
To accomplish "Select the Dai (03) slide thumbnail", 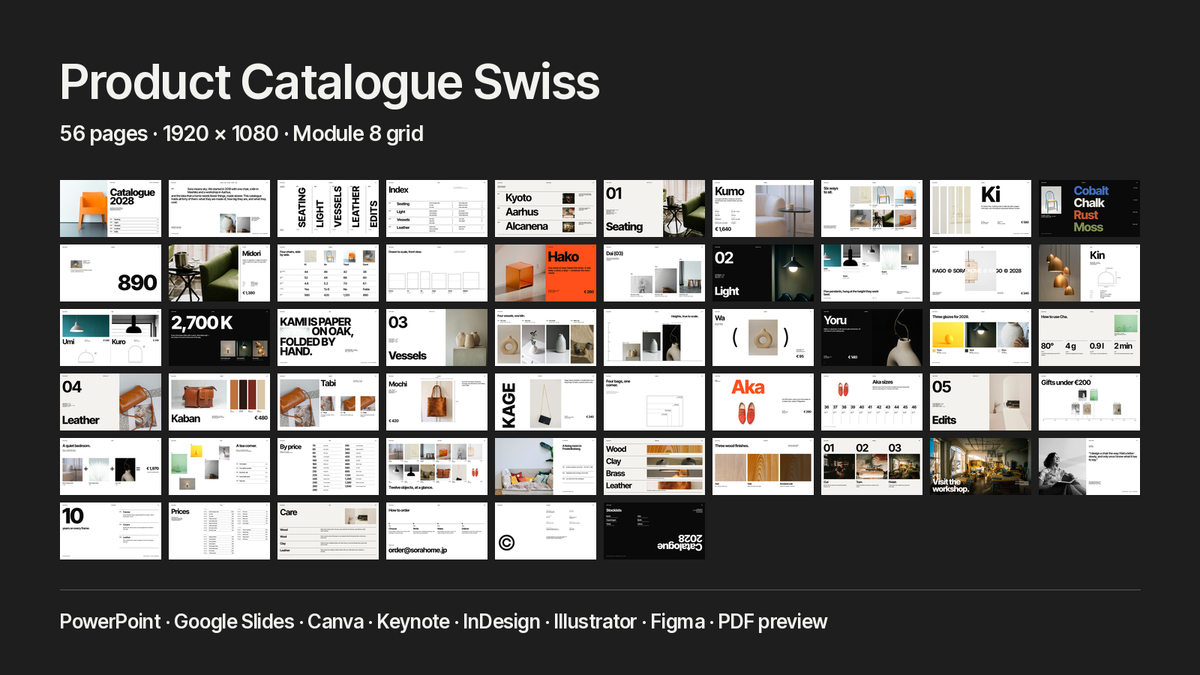I will click(654, 273).
